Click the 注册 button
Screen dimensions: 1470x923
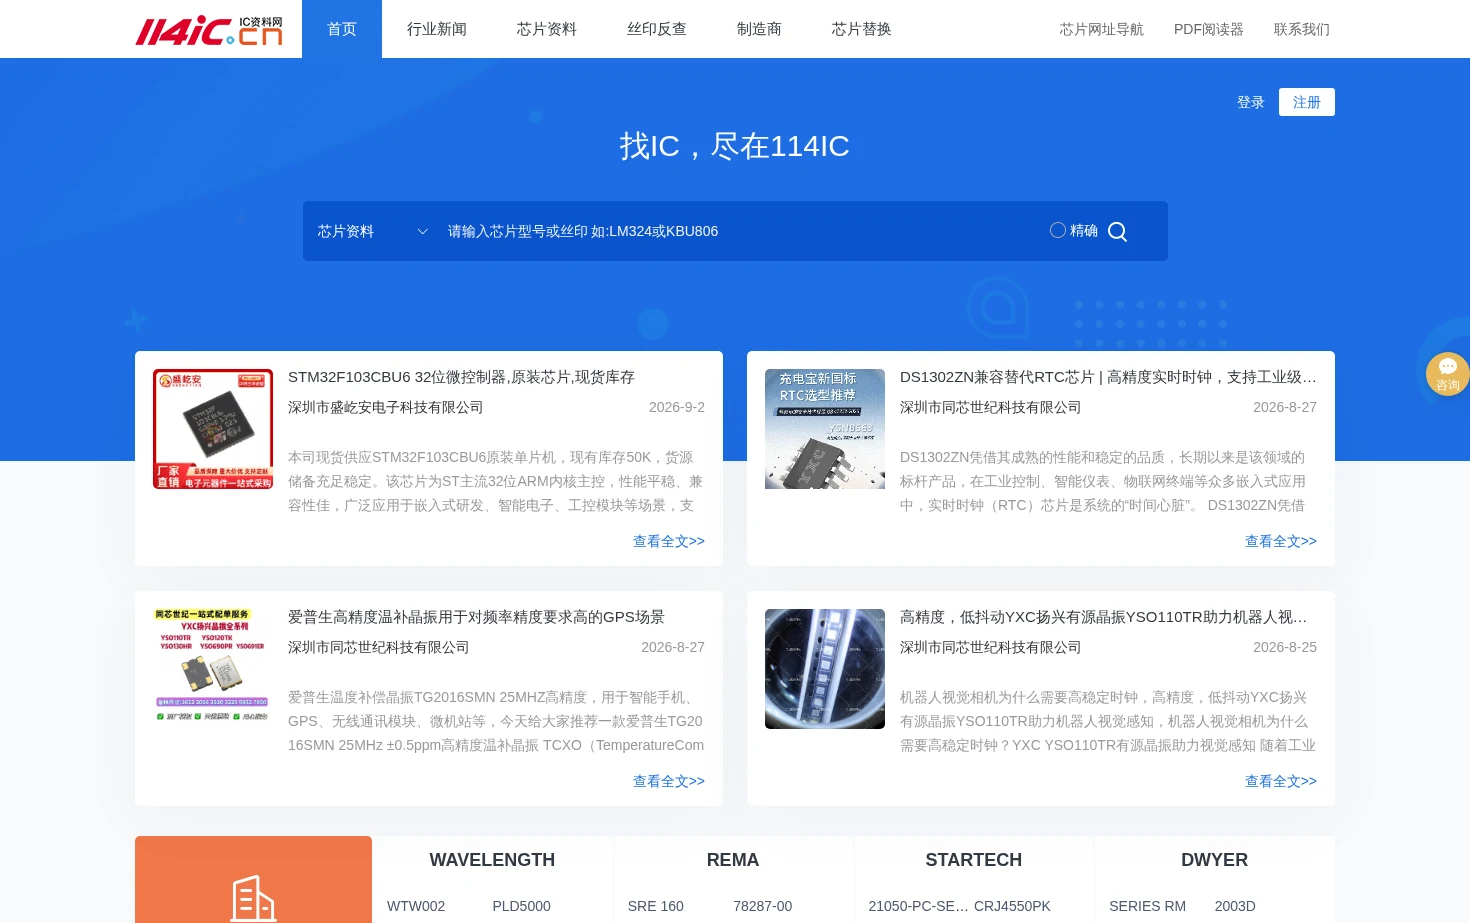click(x=1307, y=102)
